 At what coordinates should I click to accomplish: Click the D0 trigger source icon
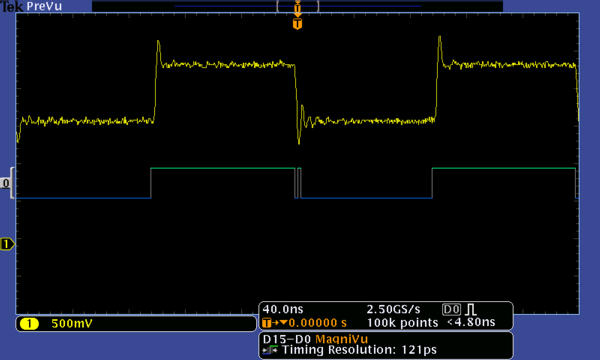pyautogui.click(x=452, y=309)
